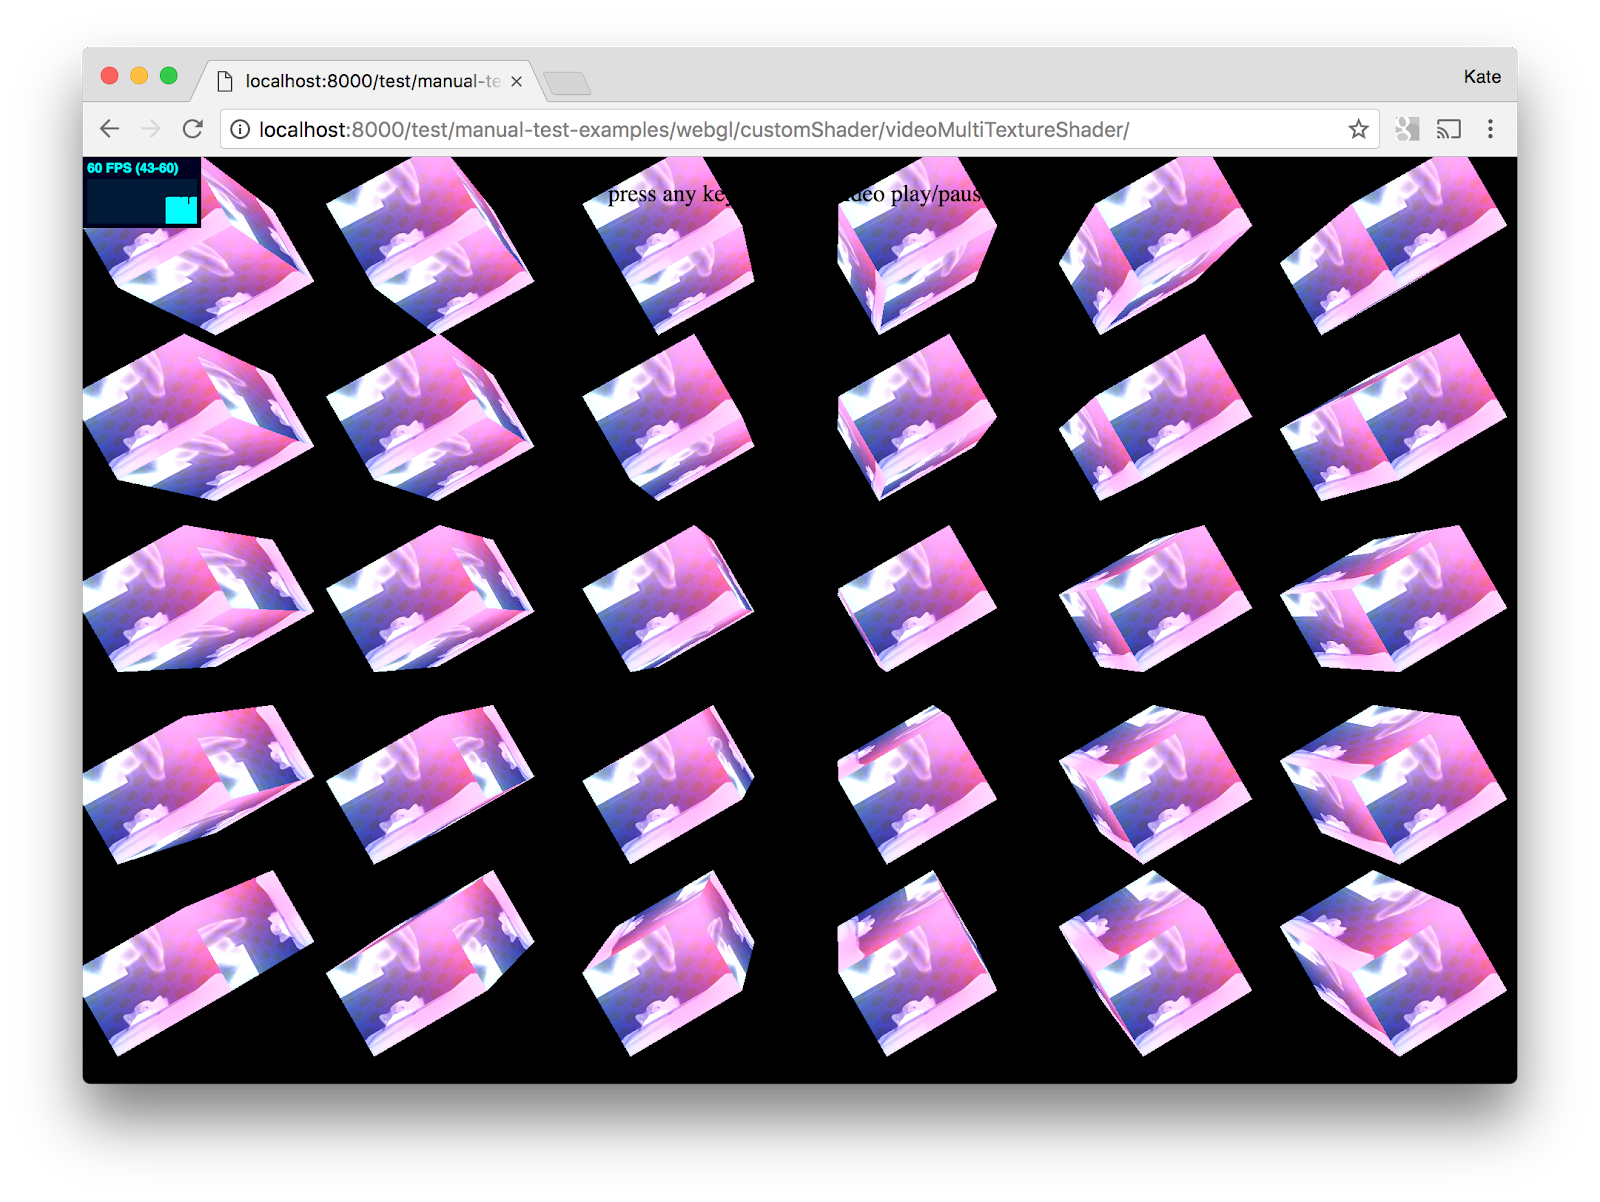Open the Chrome three-dot menu
This screenshot has width=1600, height=1202.
[x=1489, y=129]
